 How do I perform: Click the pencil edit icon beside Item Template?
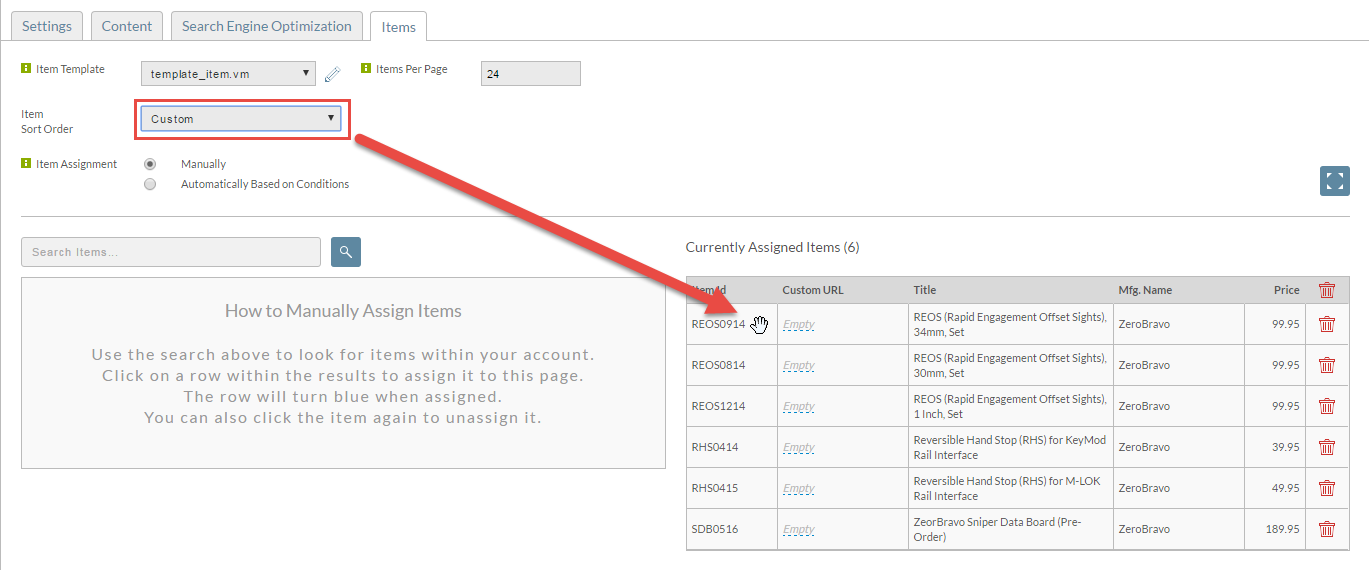[x=333, y=73]
